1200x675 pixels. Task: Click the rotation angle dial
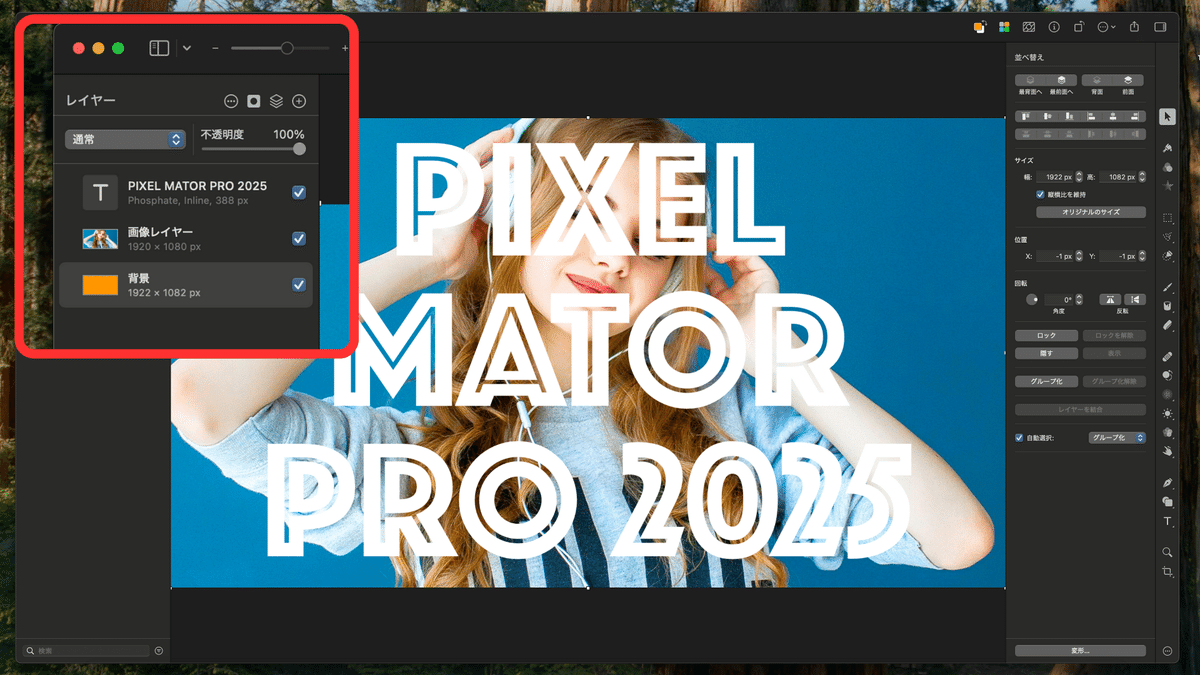pos(1032,299)
